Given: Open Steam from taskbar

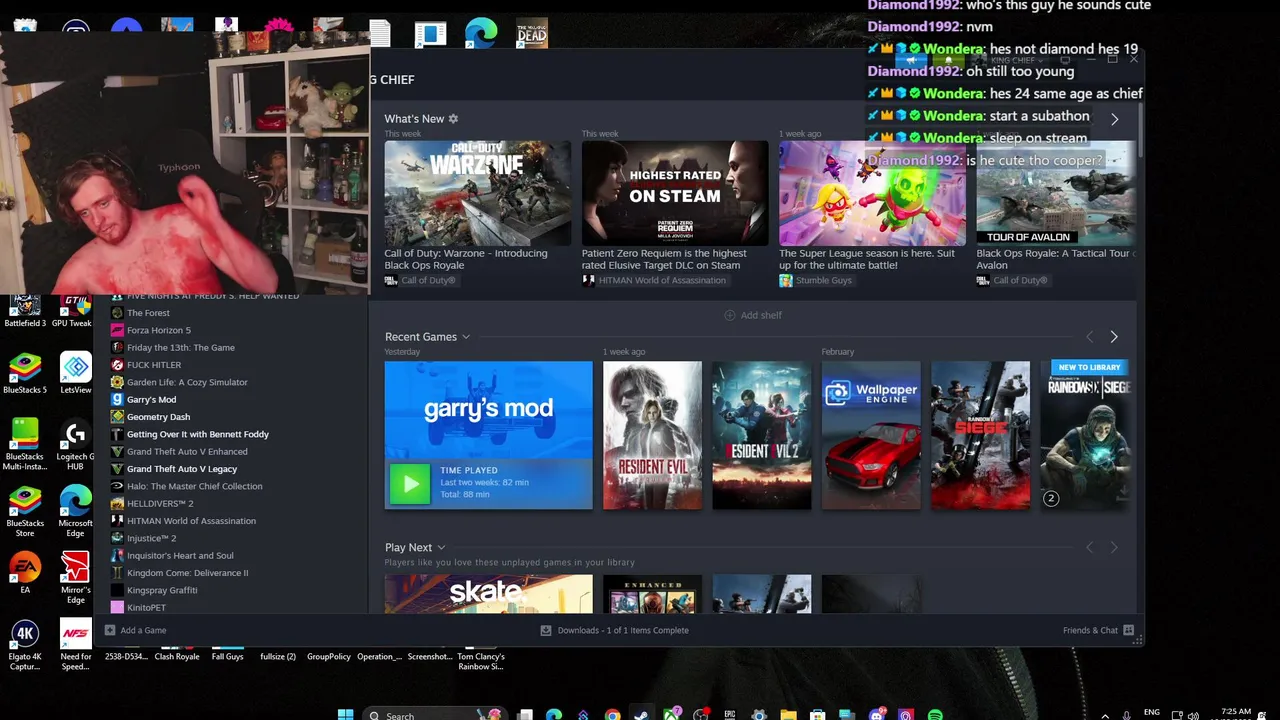Looking at the screenshot, I should coord(641,715).
